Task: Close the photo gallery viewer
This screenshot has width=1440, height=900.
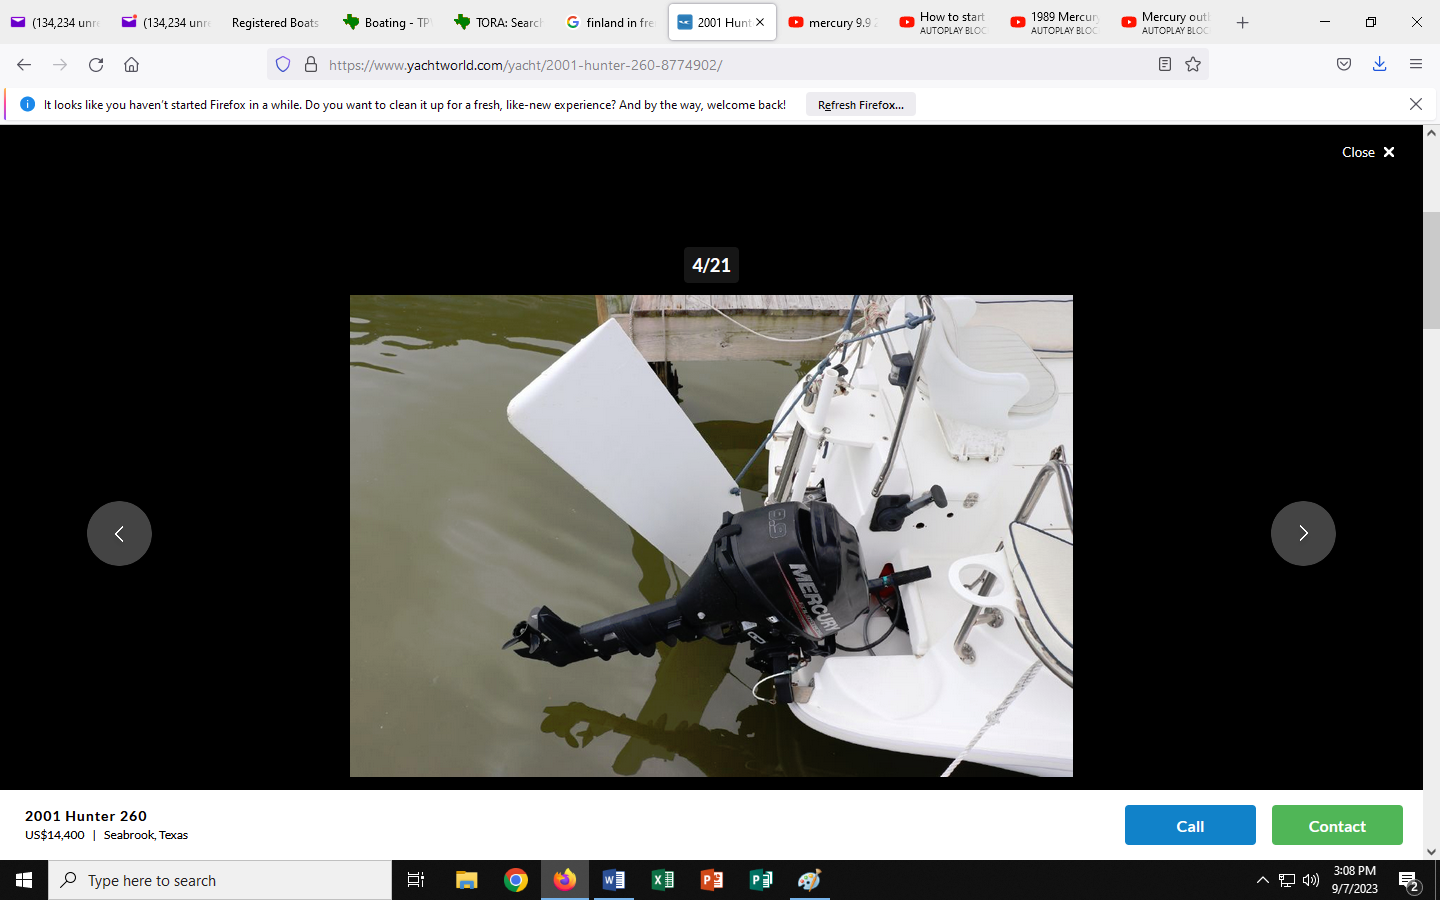Action: (1368, 152)
